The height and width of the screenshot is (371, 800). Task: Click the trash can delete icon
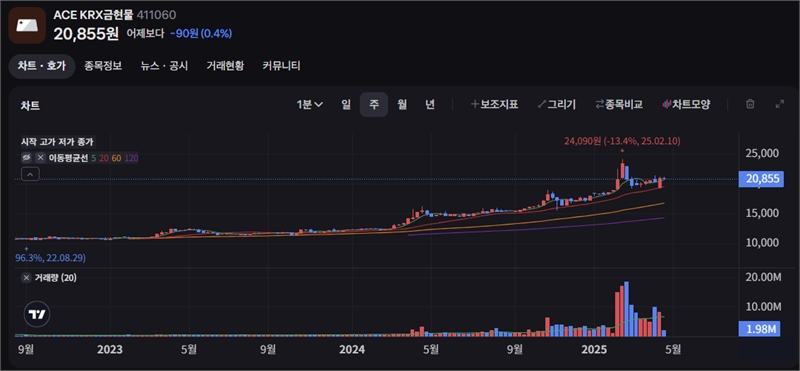pyautogui.click(x=750, y=104)
